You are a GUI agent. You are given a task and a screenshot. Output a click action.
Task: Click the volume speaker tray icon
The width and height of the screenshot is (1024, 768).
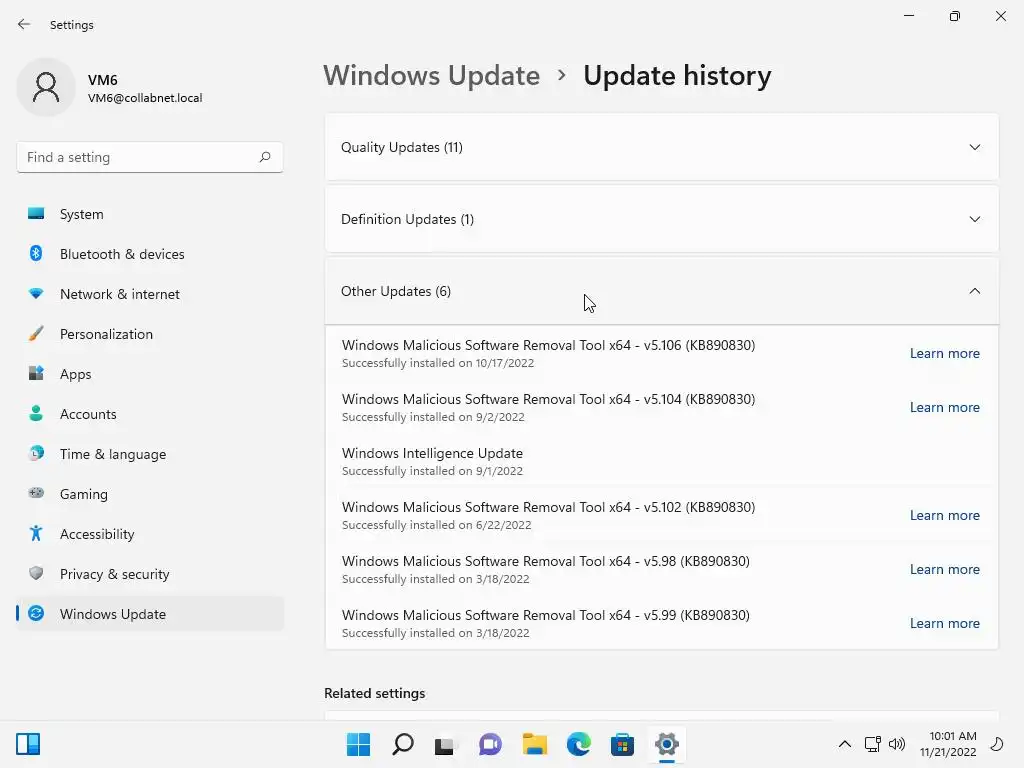pos(897,744)
